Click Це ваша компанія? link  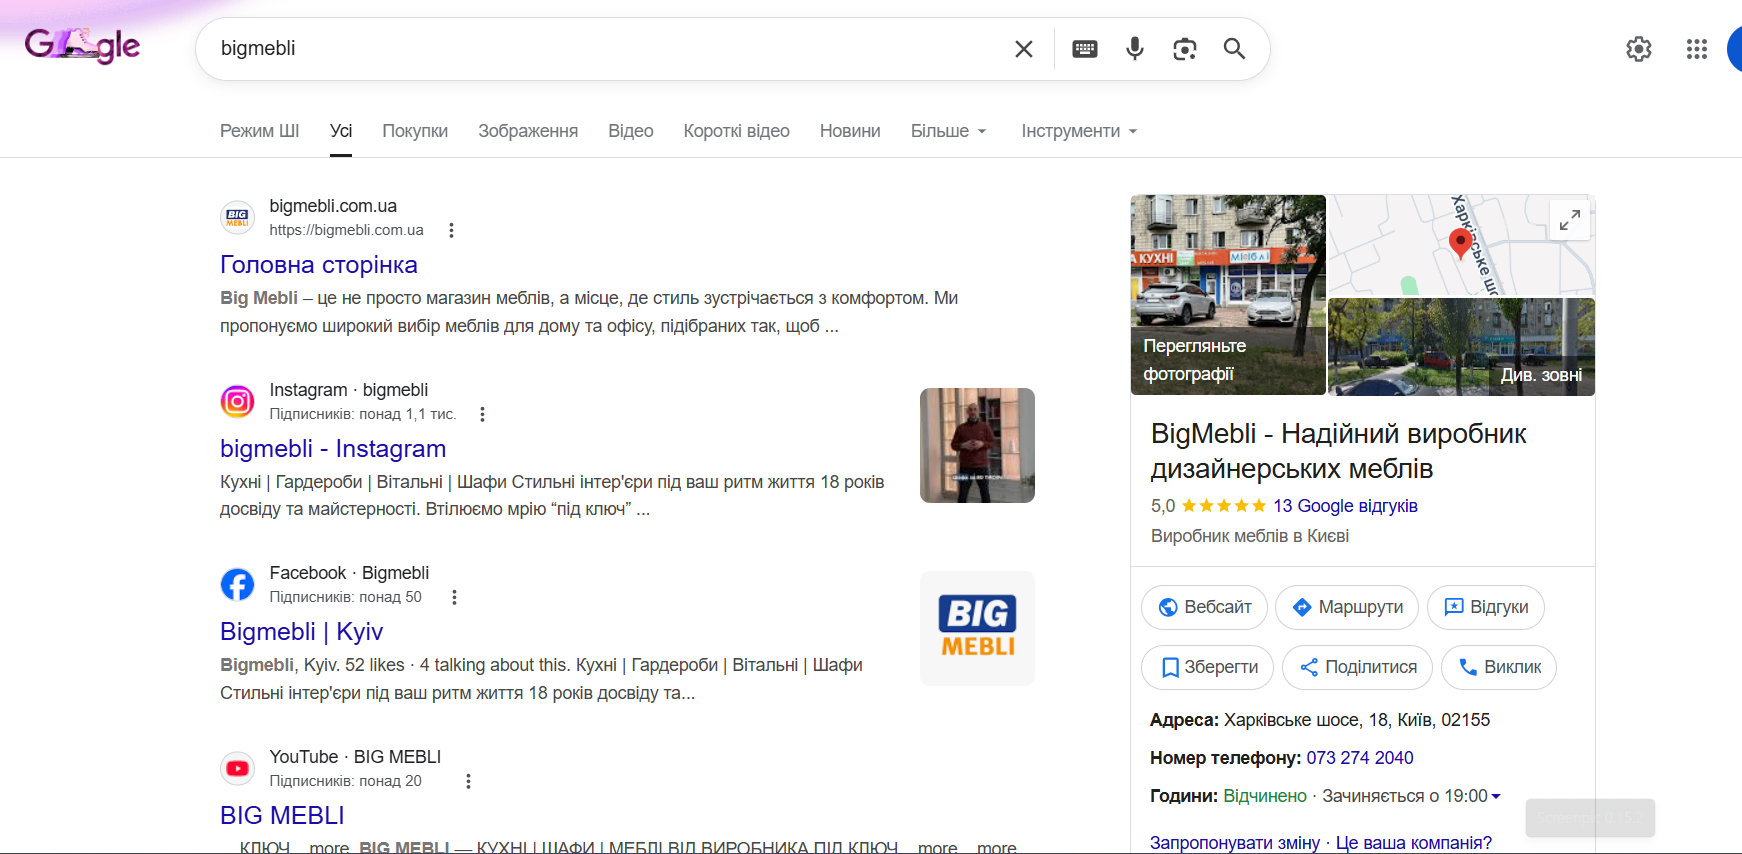tap(1414, 843)
